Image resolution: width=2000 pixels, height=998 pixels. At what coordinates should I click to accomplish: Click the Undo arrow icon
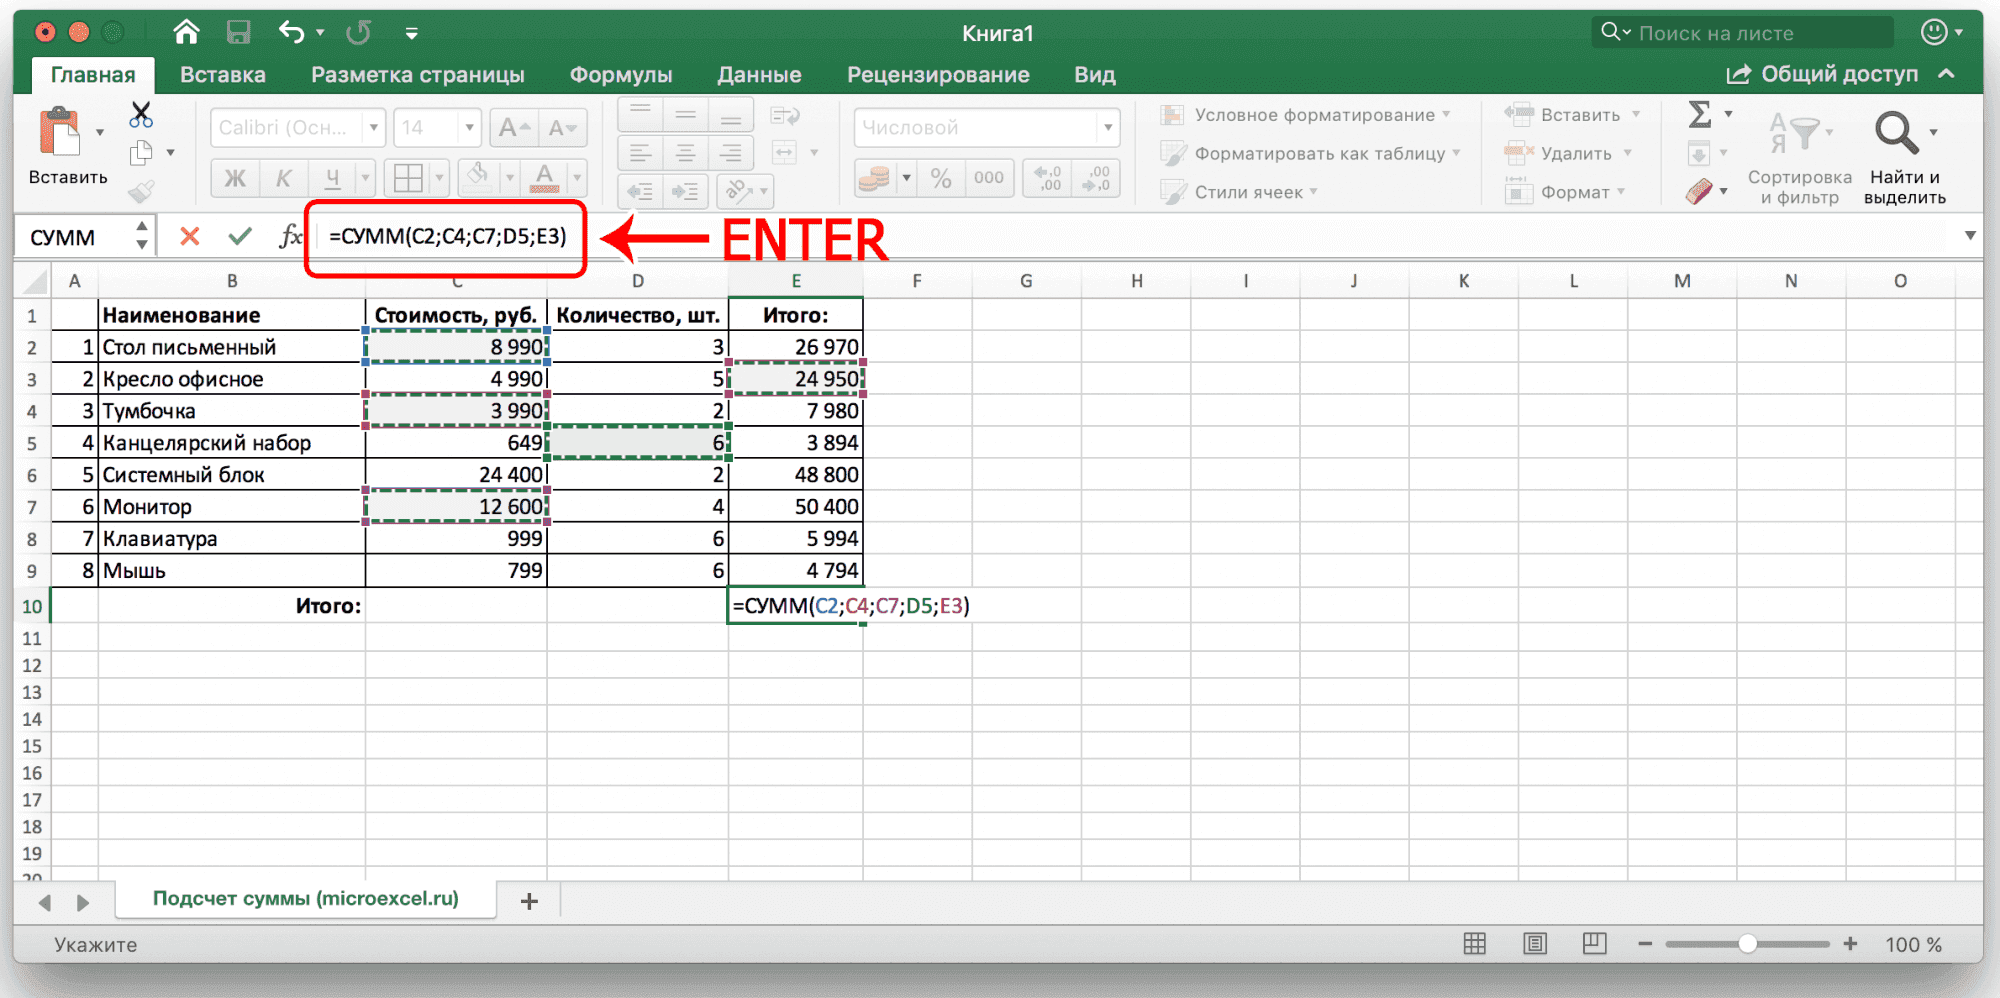pos(291,33)
